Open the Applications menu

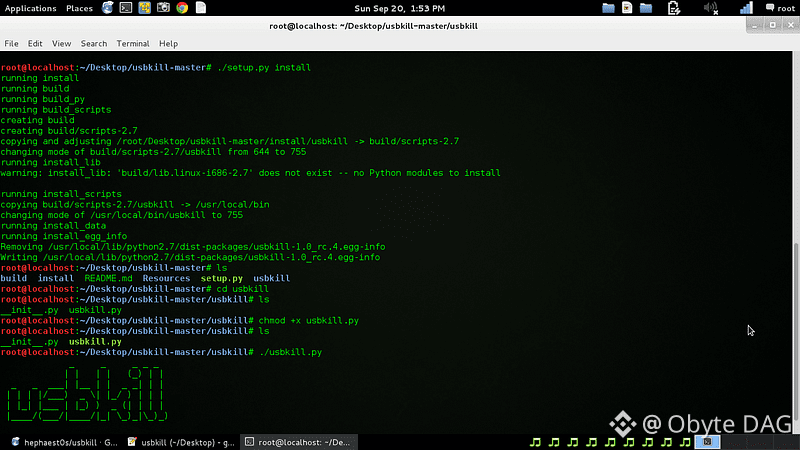pos(31,8)
